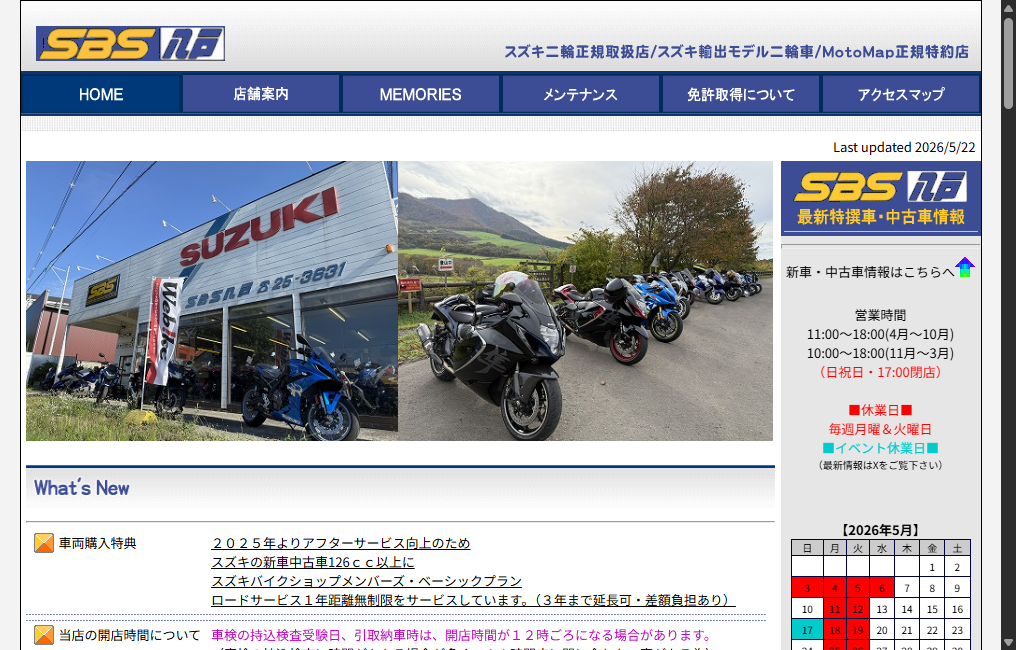
Task: Click the 車両購入特典 label
Action: click(x=98, y=543)
